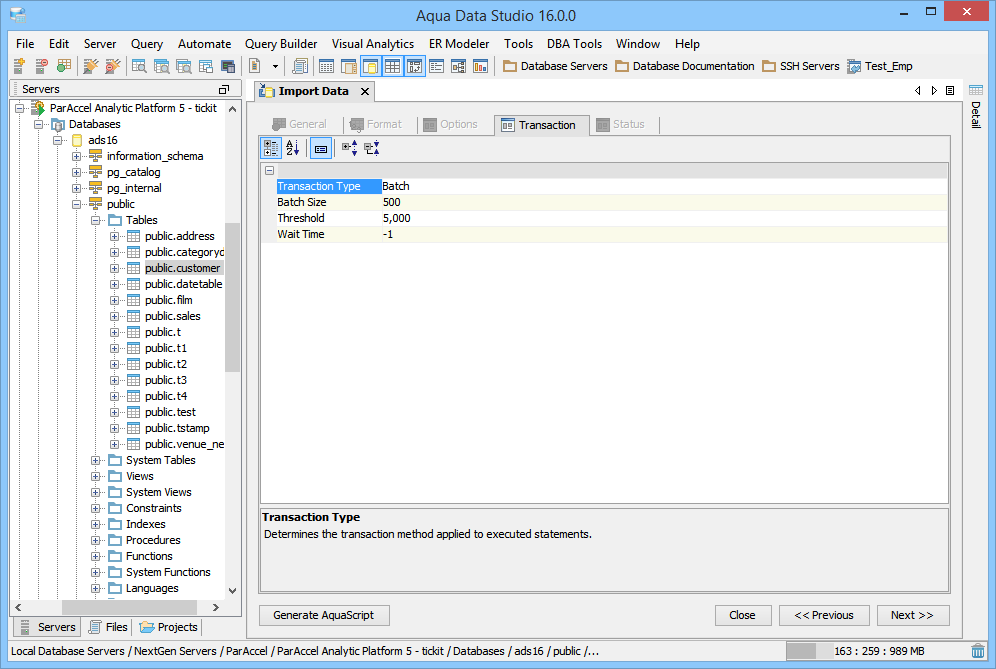Click the trash can garbage collection icon
The width and height of the screenshot is (996, 669).
click(x=978, y=651)
